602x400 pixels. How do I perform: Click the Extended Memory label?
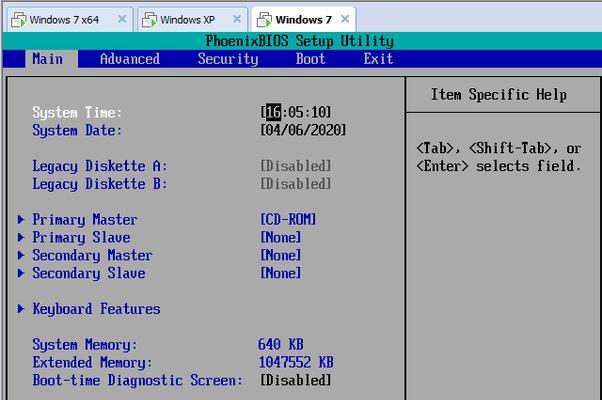click(92, 362)
